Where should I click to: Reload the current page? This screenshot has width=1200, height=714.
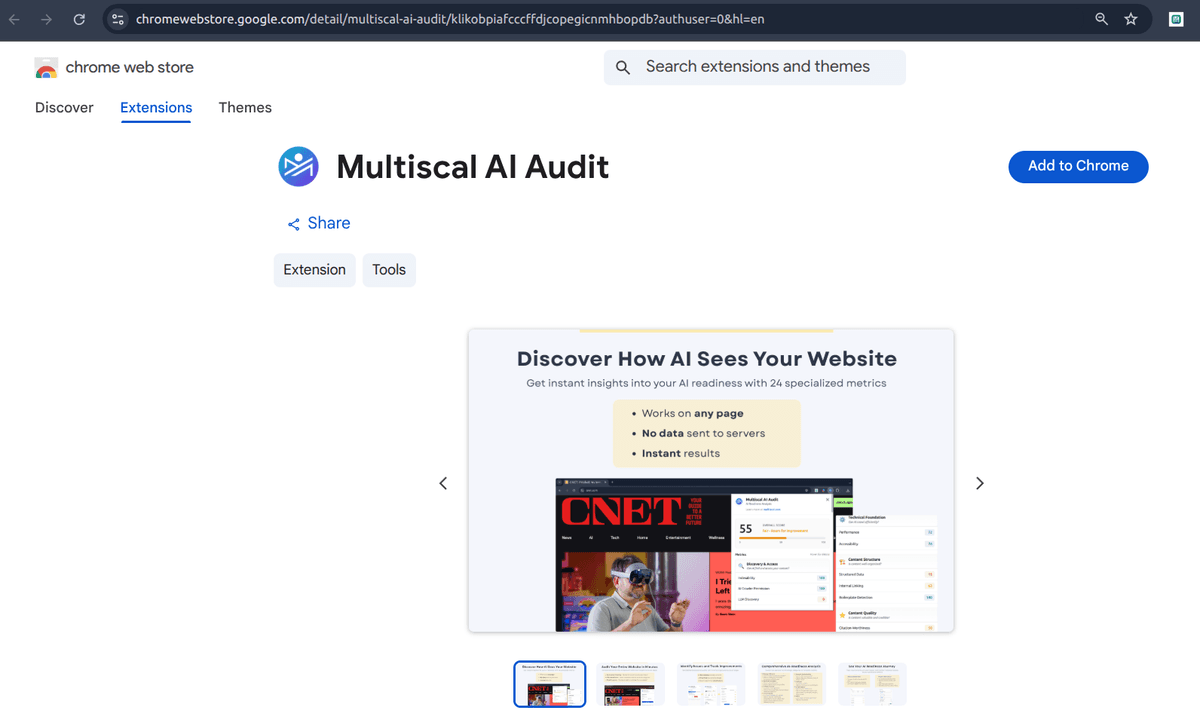point(79,19)
